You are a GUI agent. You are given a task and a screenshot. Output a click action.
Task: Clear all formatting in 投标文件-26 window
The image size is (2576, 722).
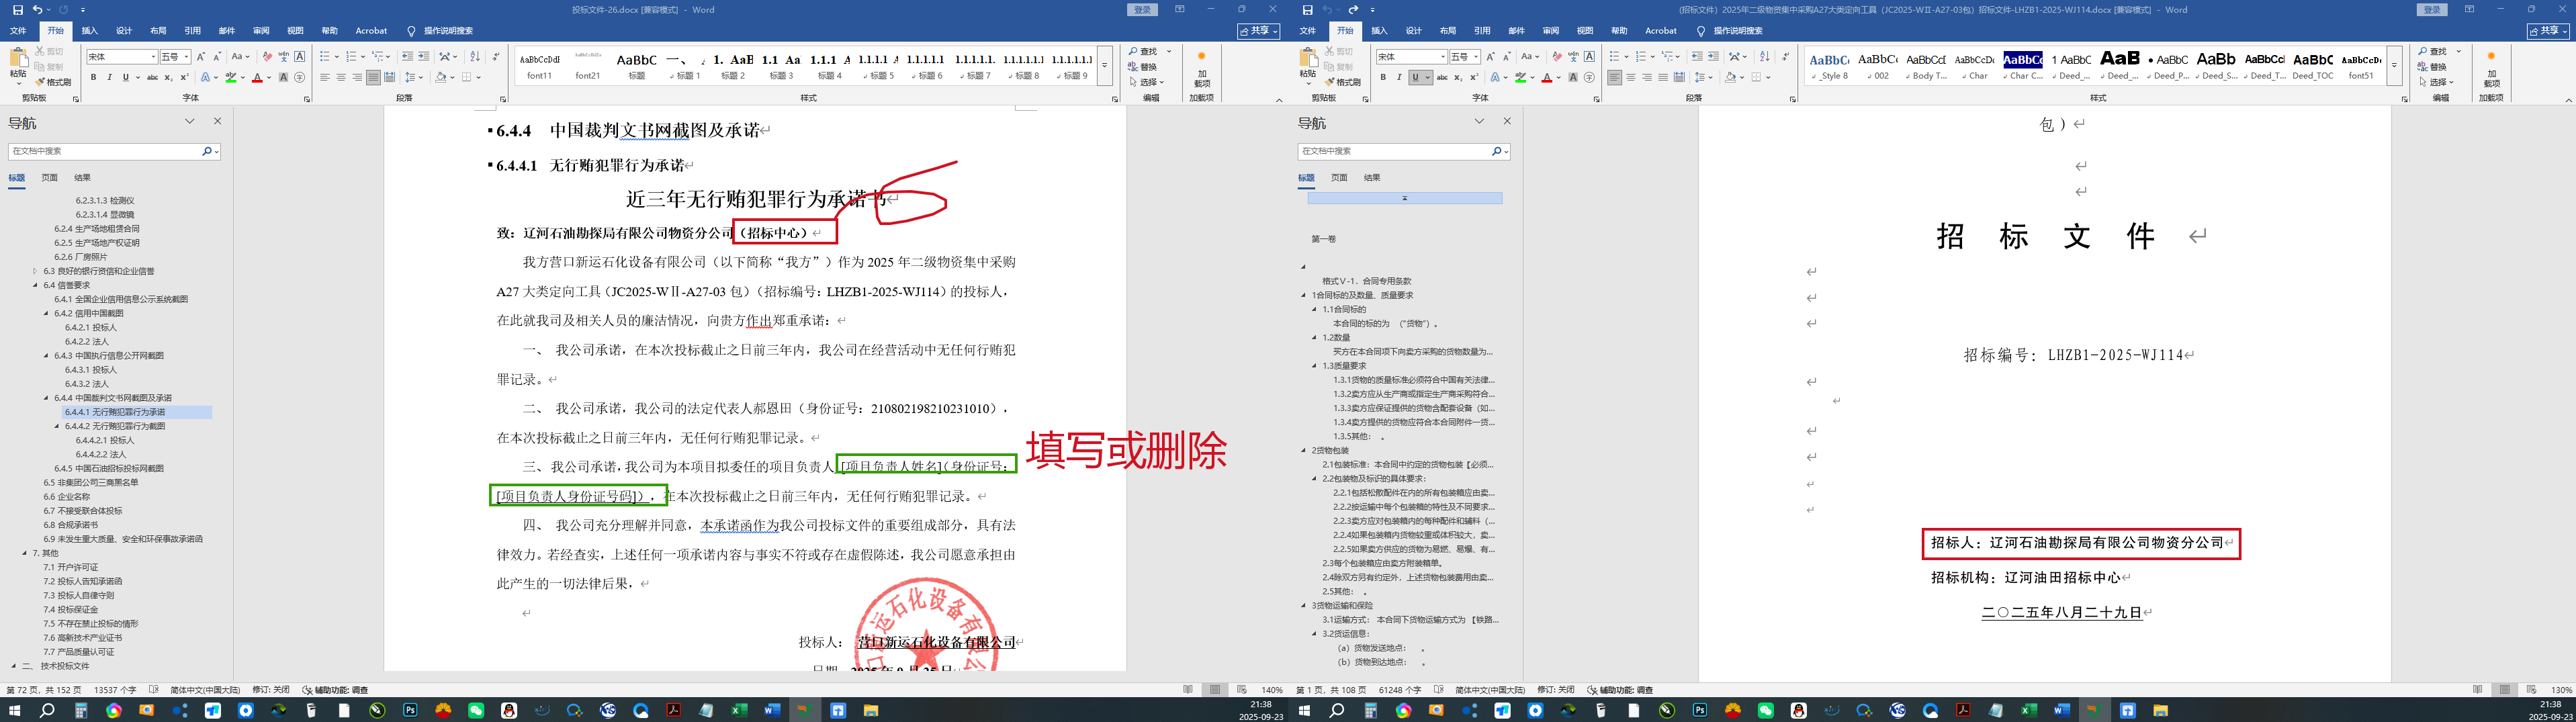(267, 57)
